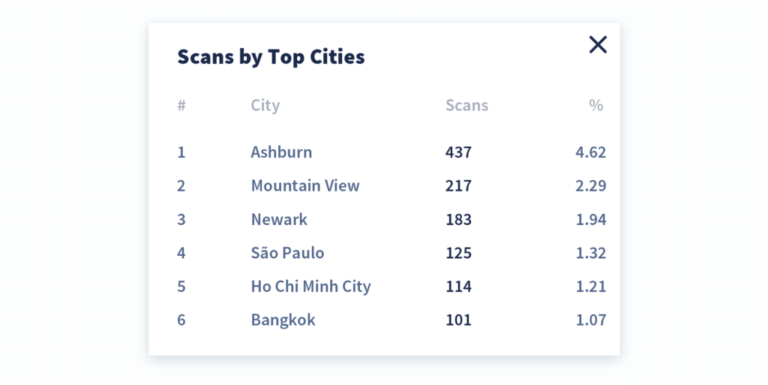Click the Bangkok city name

[x=283, y=320]
